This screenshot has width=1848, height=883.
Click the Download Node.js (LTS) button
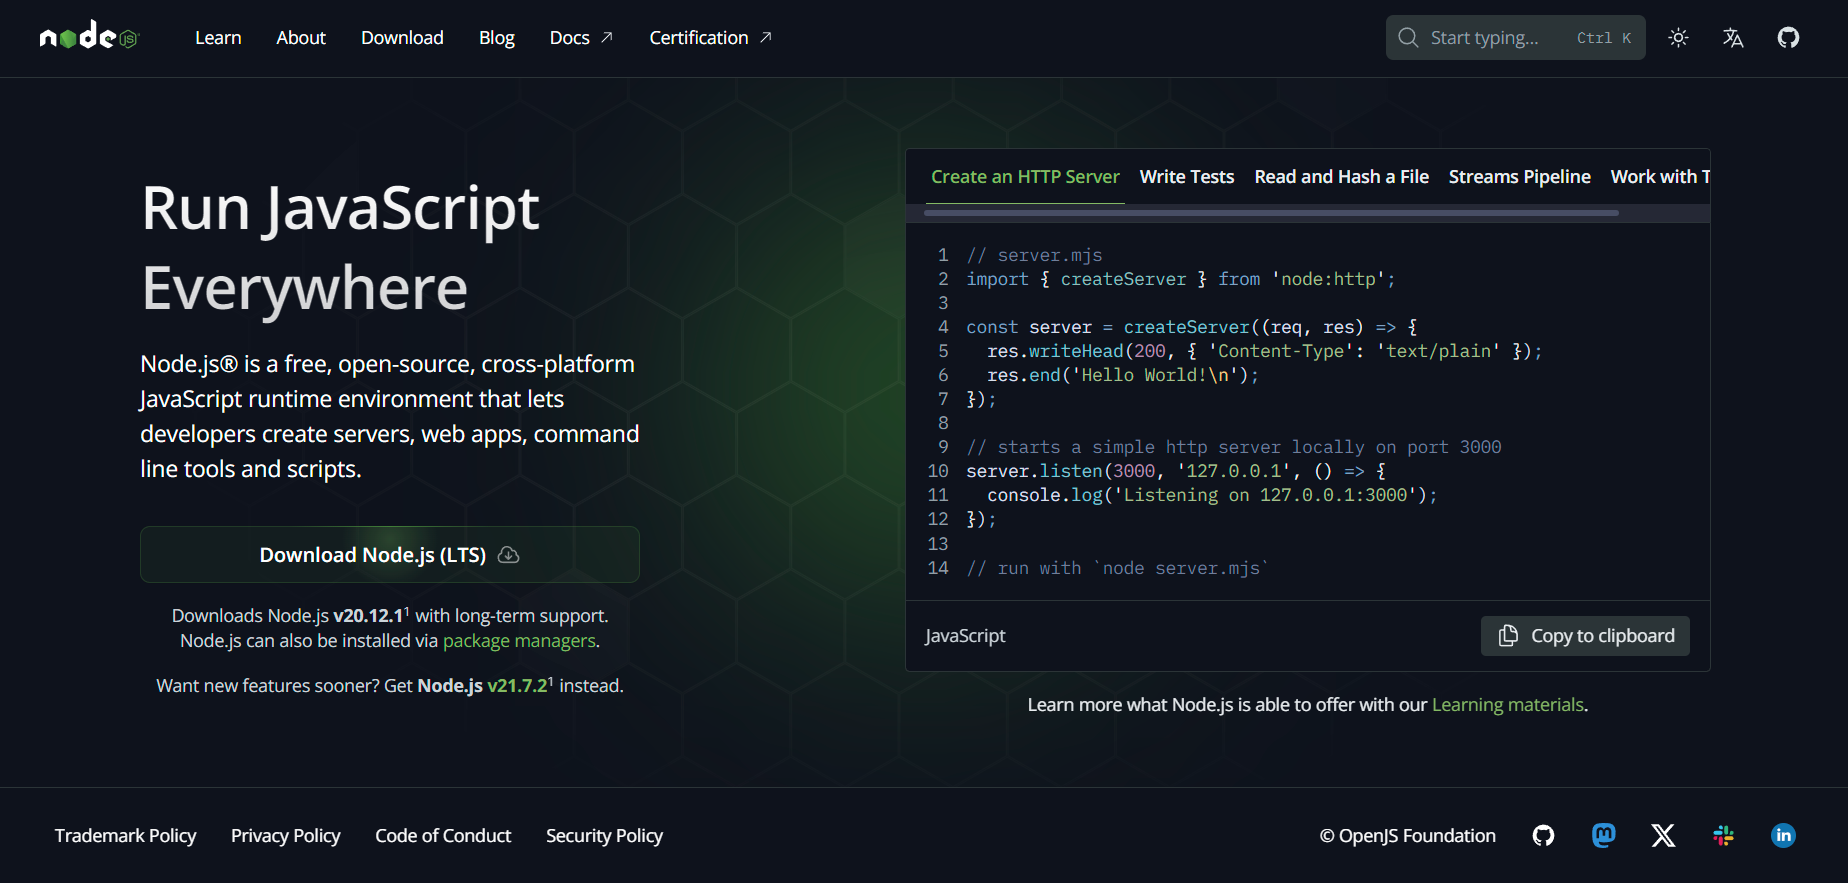click(x=389, y=555)
